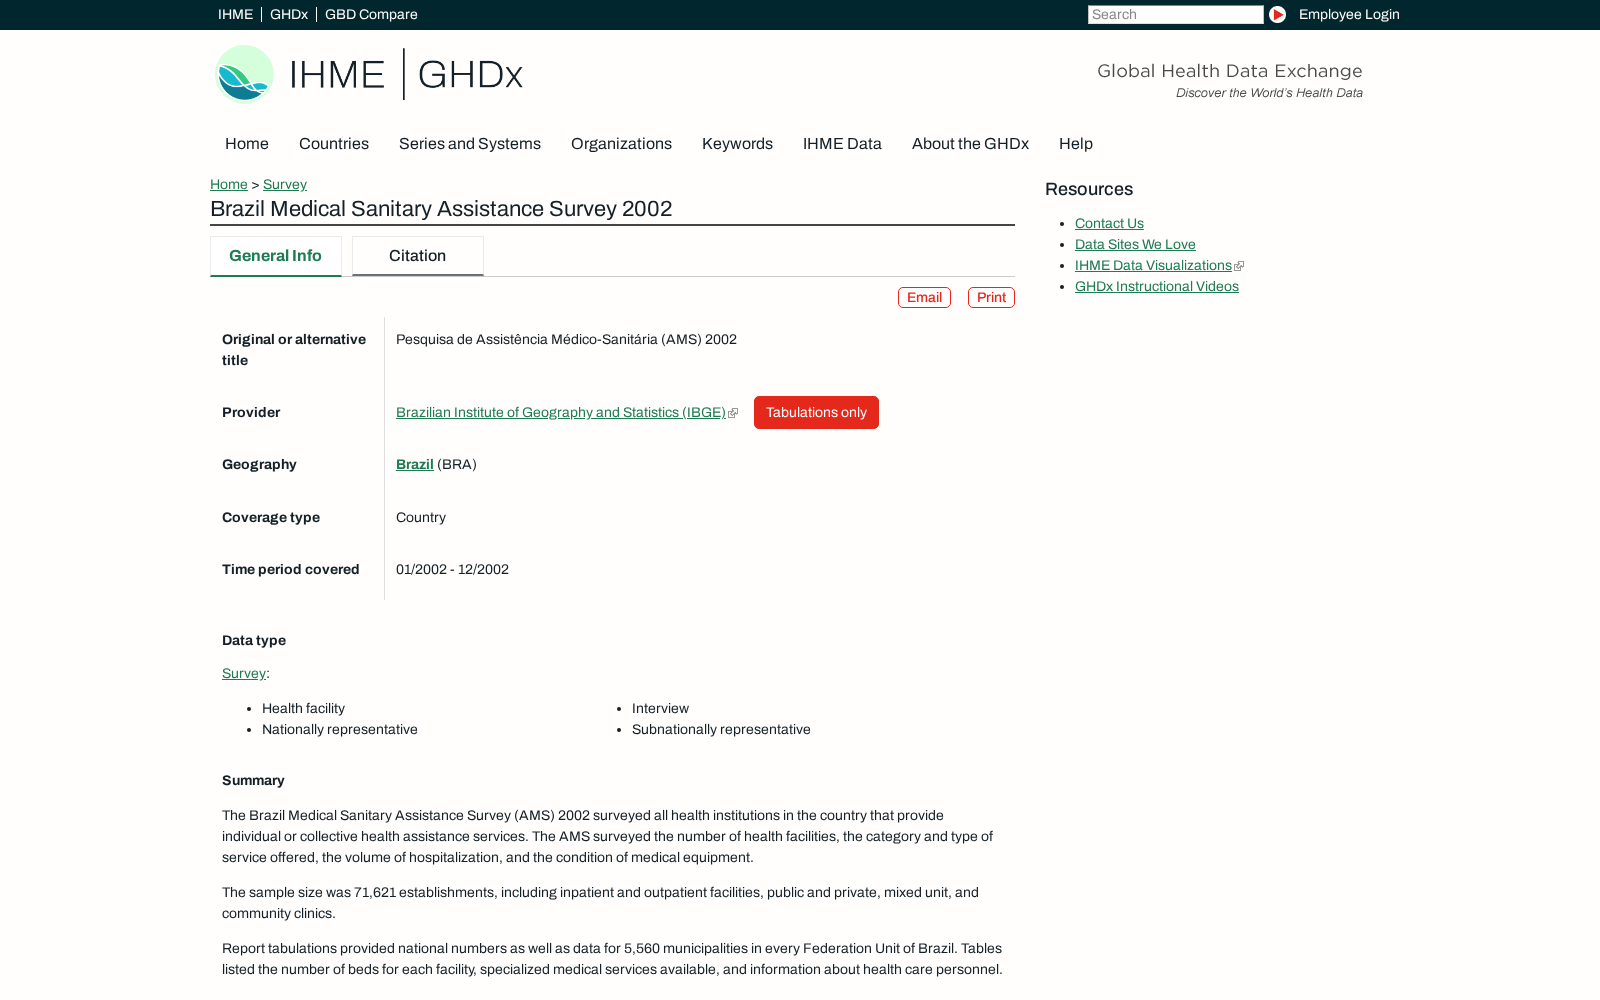Open Data Sites We Love link
The width and height of the screenshot is (1600, 1000).
pyautogui.click(x=1135, y=245)
